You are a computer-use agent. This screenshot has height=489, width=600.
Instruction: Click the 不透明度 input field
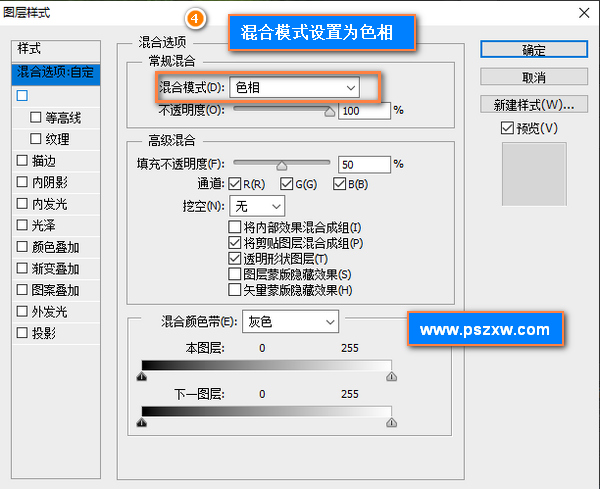pyautogui.click(x=364, y=111)
